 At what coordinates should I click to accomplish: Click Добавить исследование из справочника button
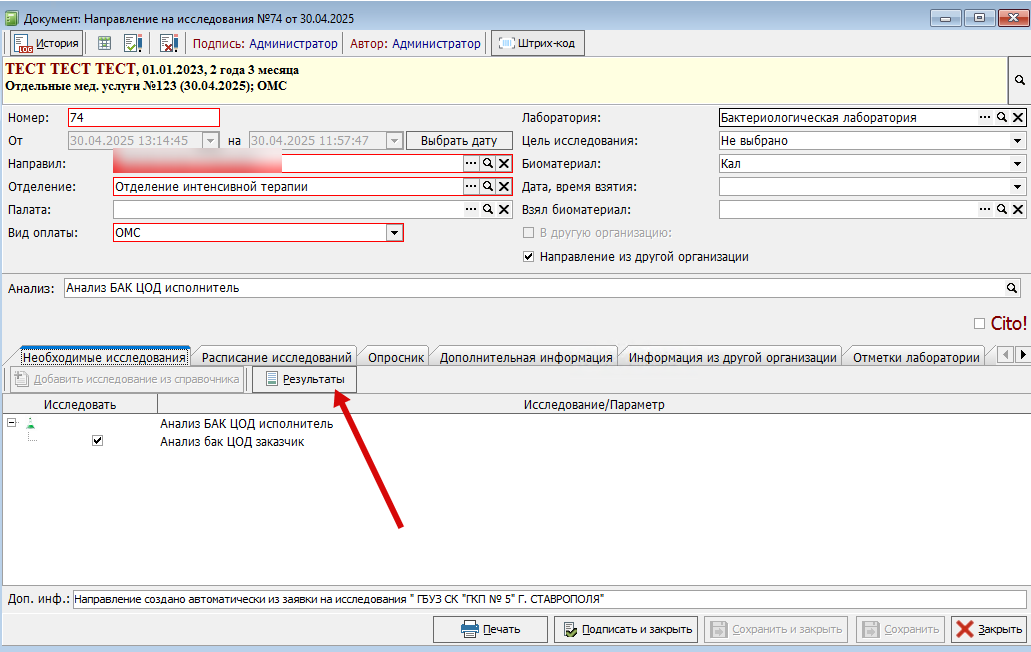pos(127,379)
